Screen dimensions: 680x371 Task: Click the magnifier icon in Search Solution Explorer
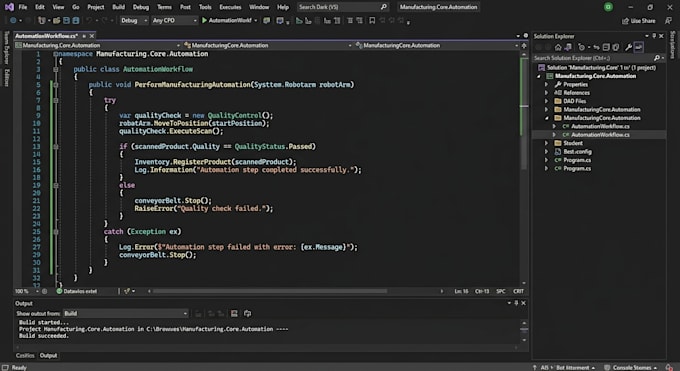pyautogui.click(x=657, y=58)
